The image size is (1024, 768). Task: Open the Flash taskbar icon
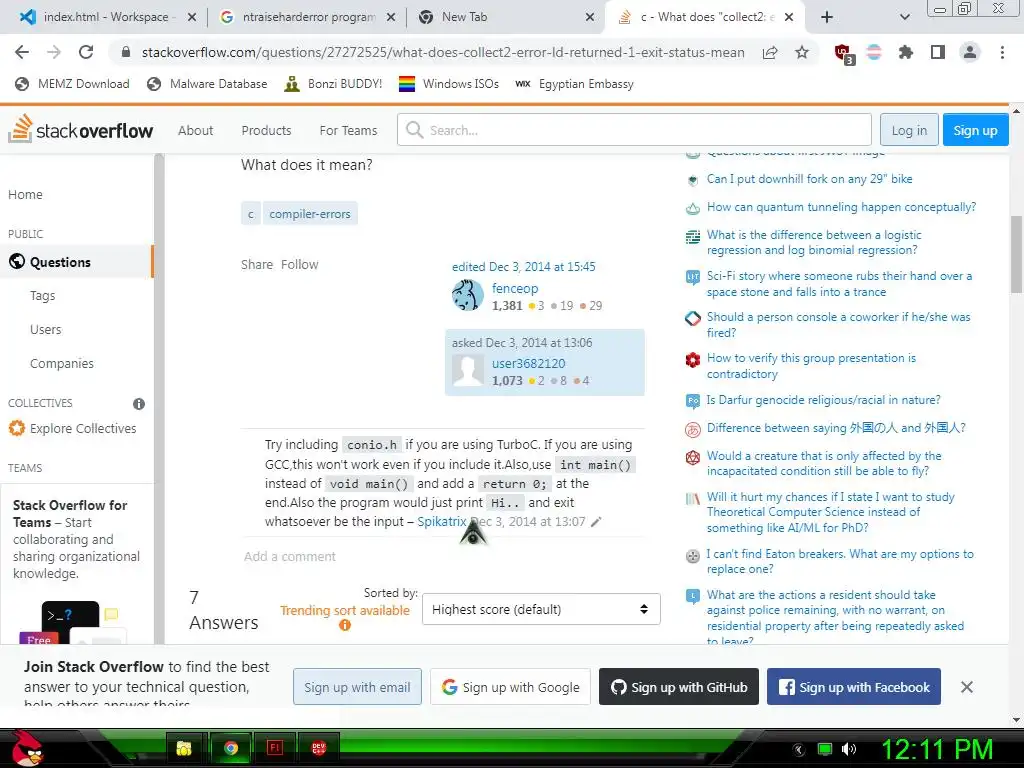click(x=275, y=748)
